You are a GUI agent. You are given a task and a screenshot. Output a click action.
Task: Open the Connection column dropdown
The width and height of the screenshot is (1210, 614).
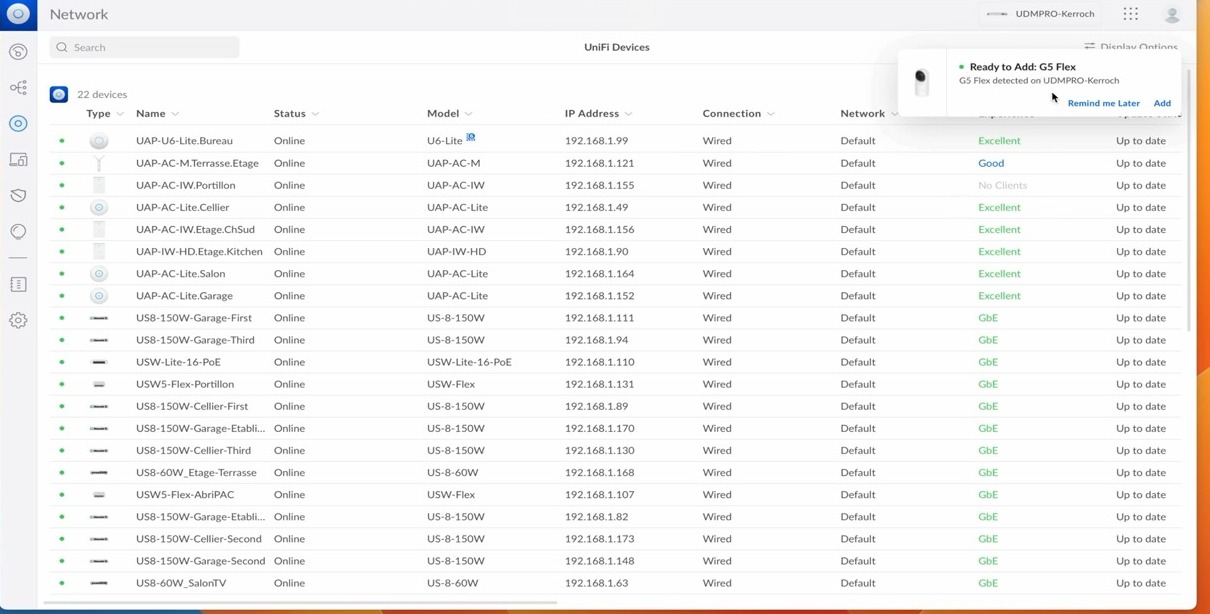[770, 114]
